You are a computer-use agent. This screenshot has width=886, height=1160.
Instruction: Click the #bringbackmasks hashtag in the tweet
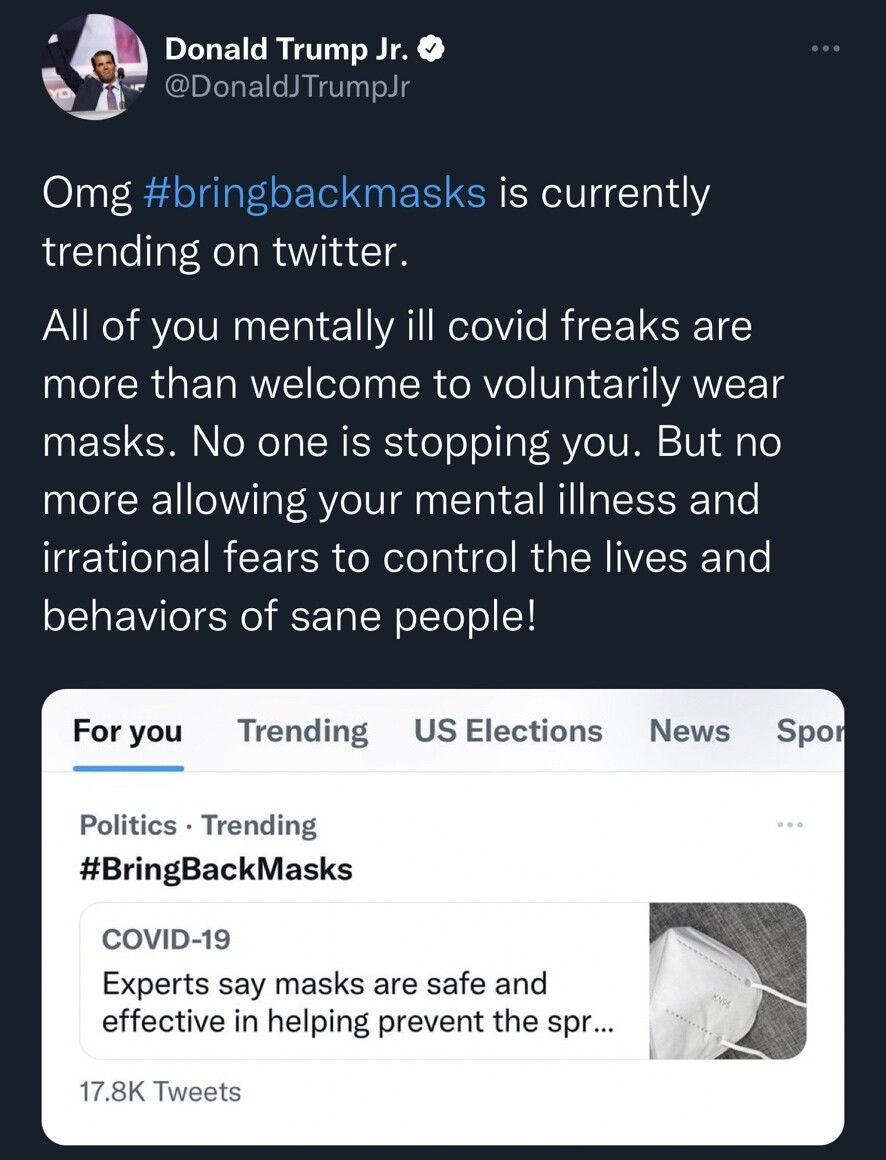314,193
